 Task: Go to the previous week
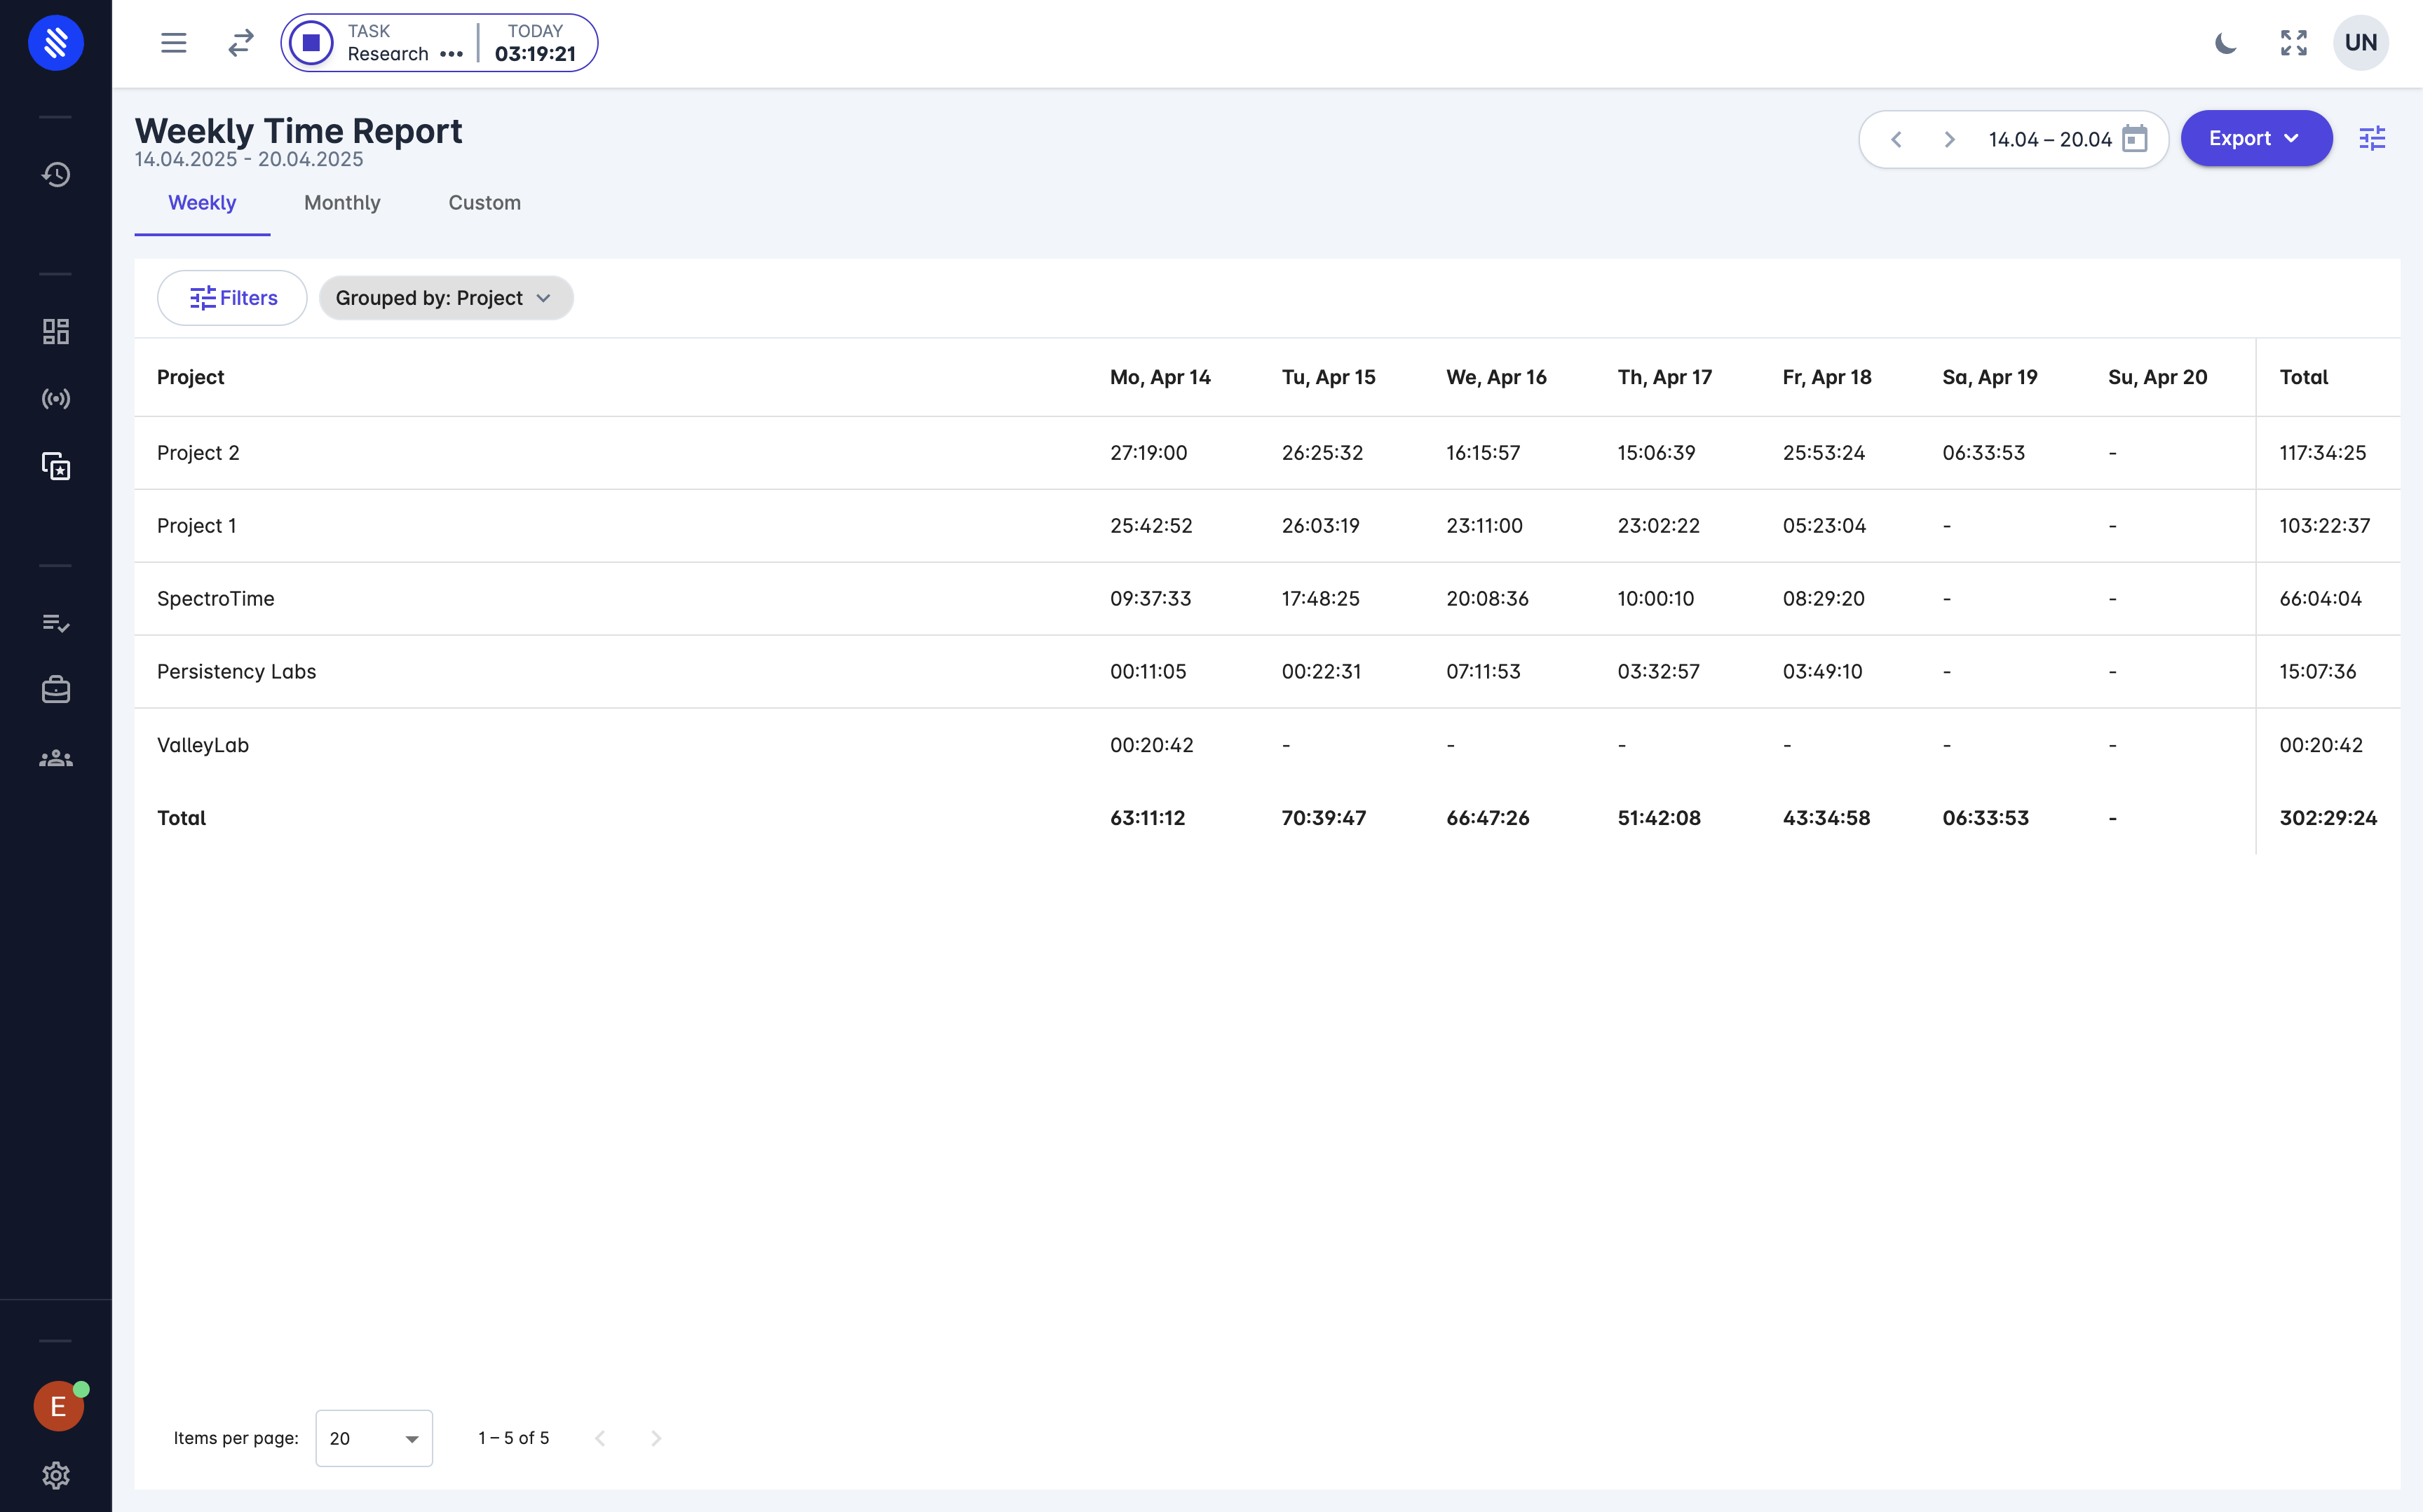click(x=1896, y=139)
